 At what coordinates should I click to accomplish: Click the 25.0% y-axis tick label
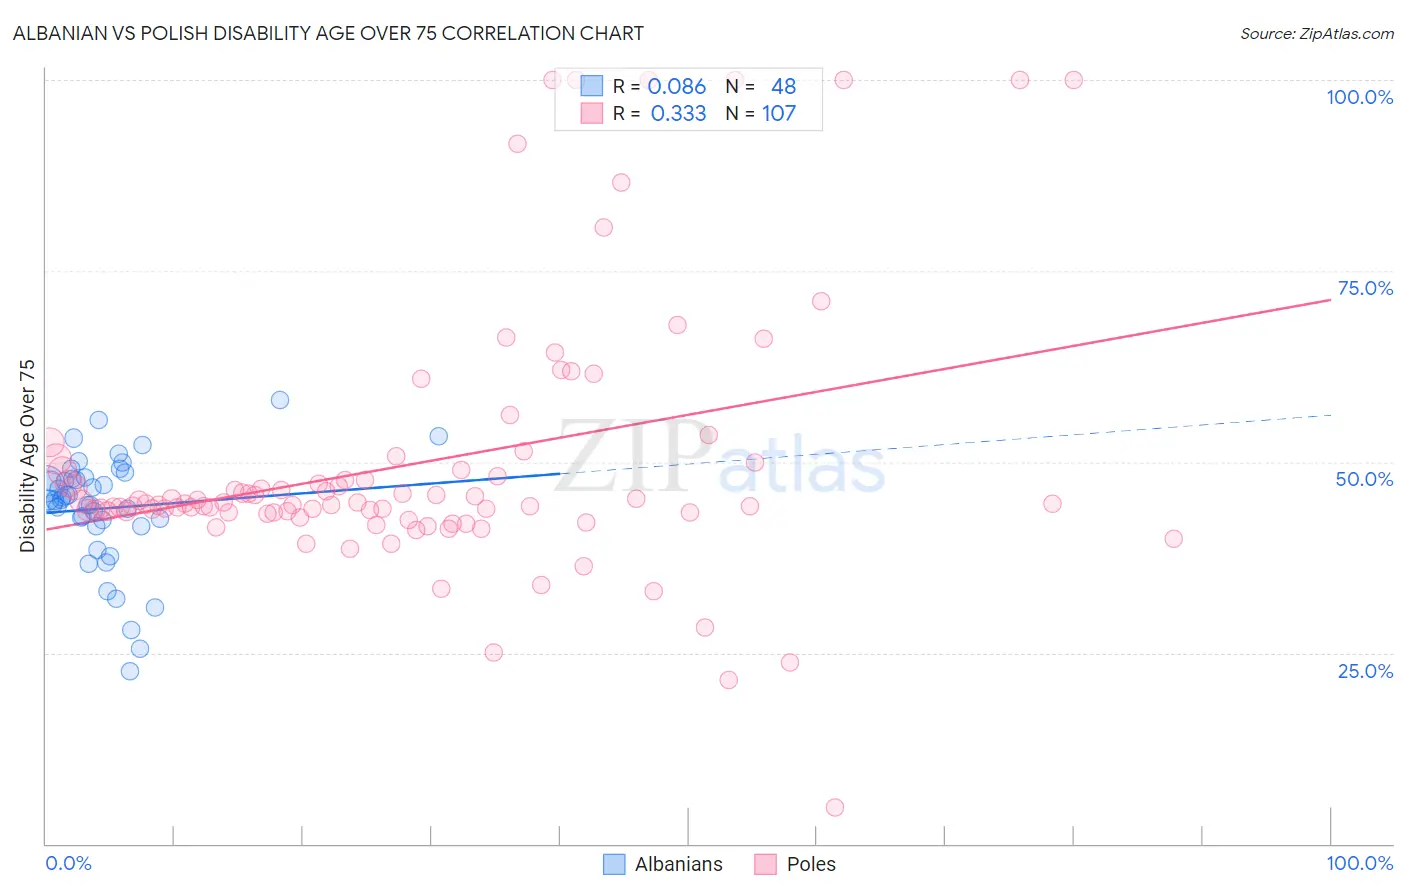(x=1366, y=671)
